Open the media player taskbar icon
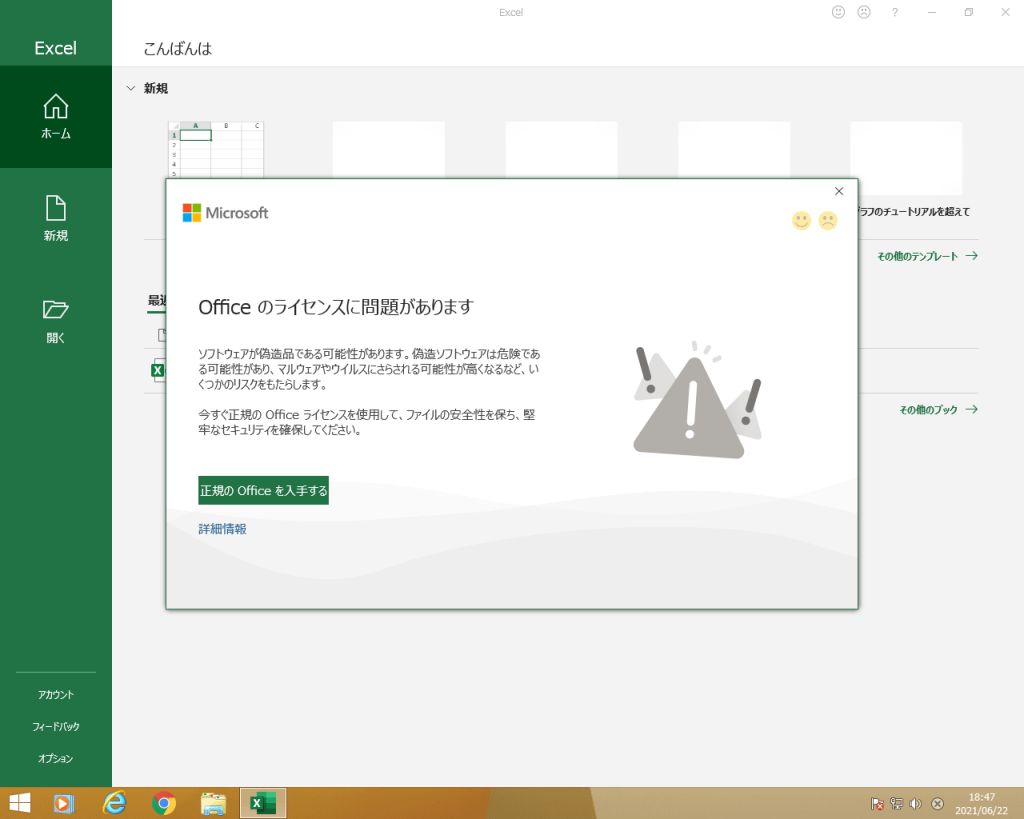 (x=63, y=803)
